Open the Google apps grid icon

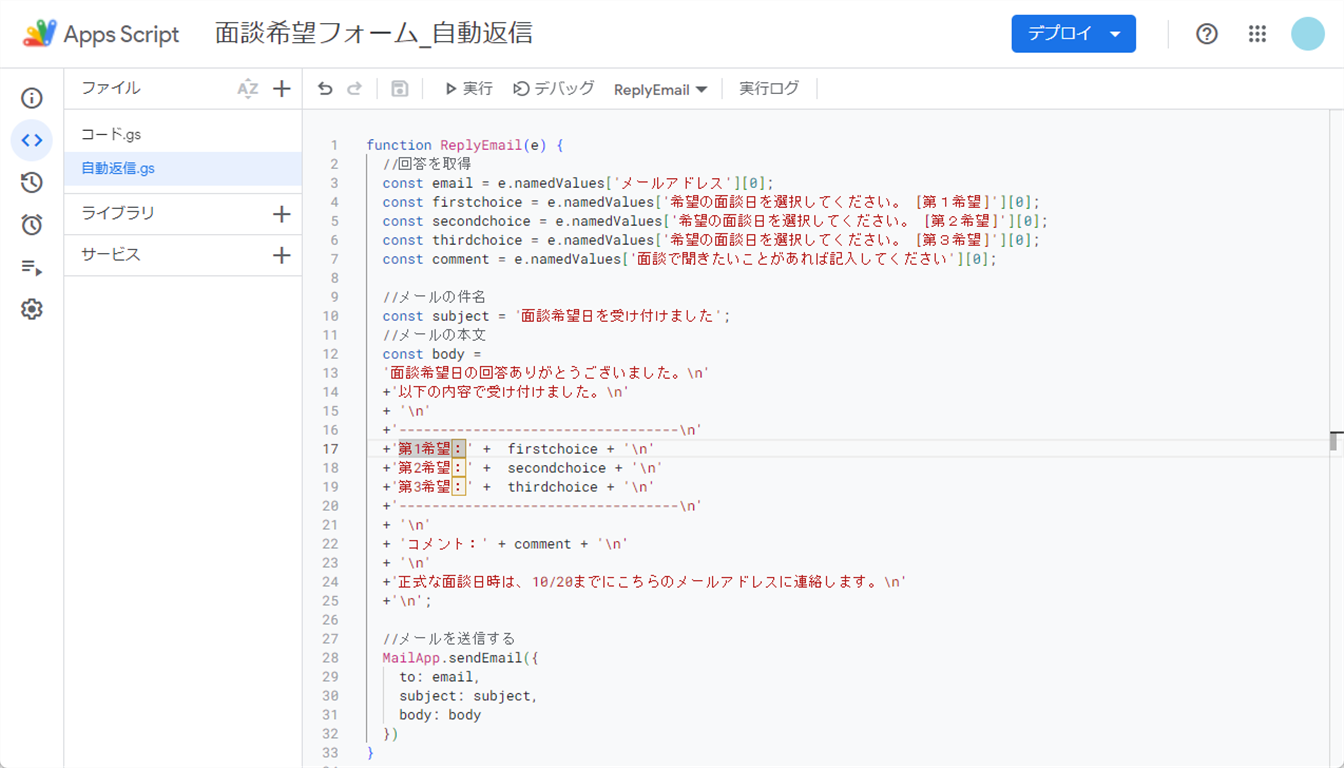1257,34
